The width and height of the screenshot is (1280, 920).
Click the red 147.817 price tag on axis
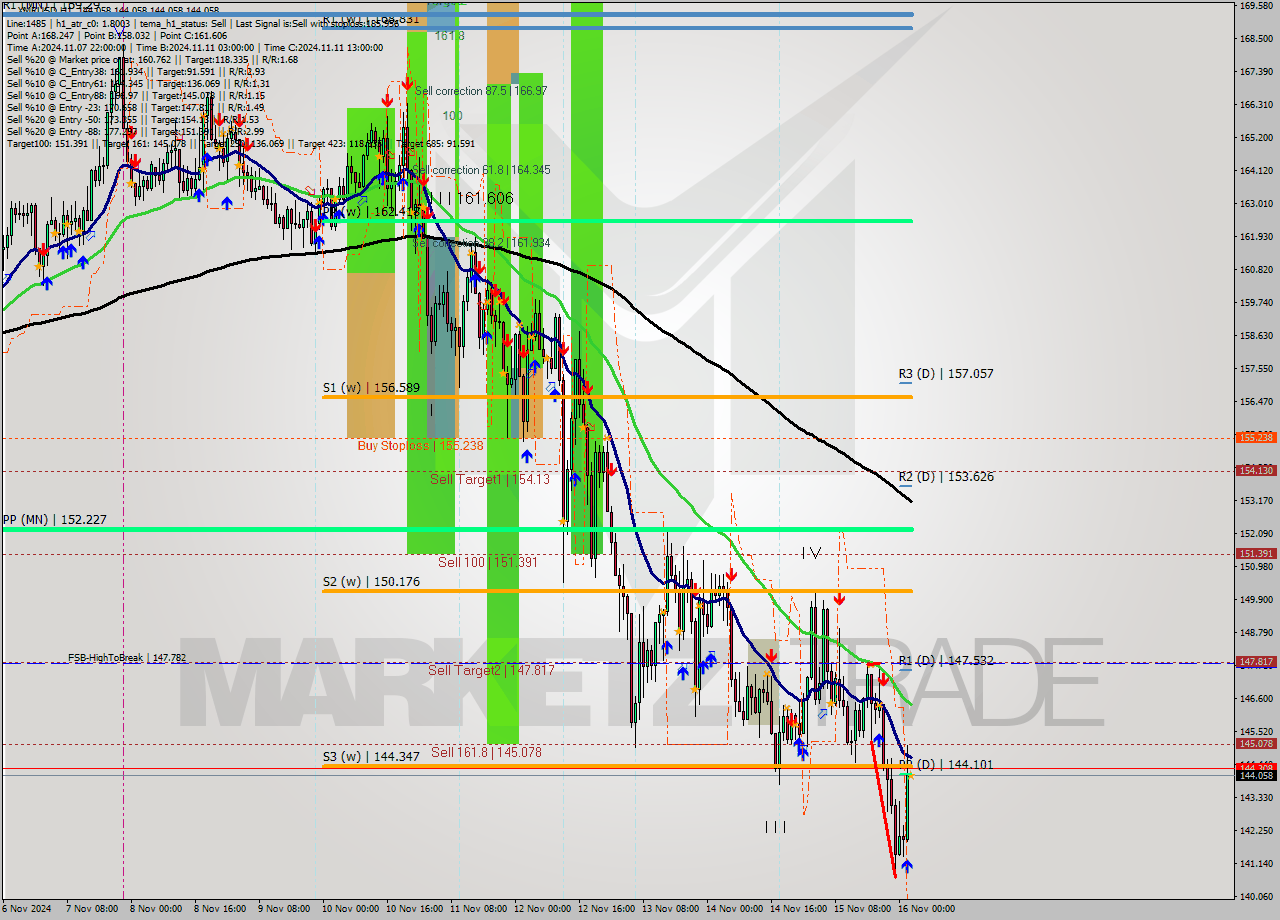1256,661
